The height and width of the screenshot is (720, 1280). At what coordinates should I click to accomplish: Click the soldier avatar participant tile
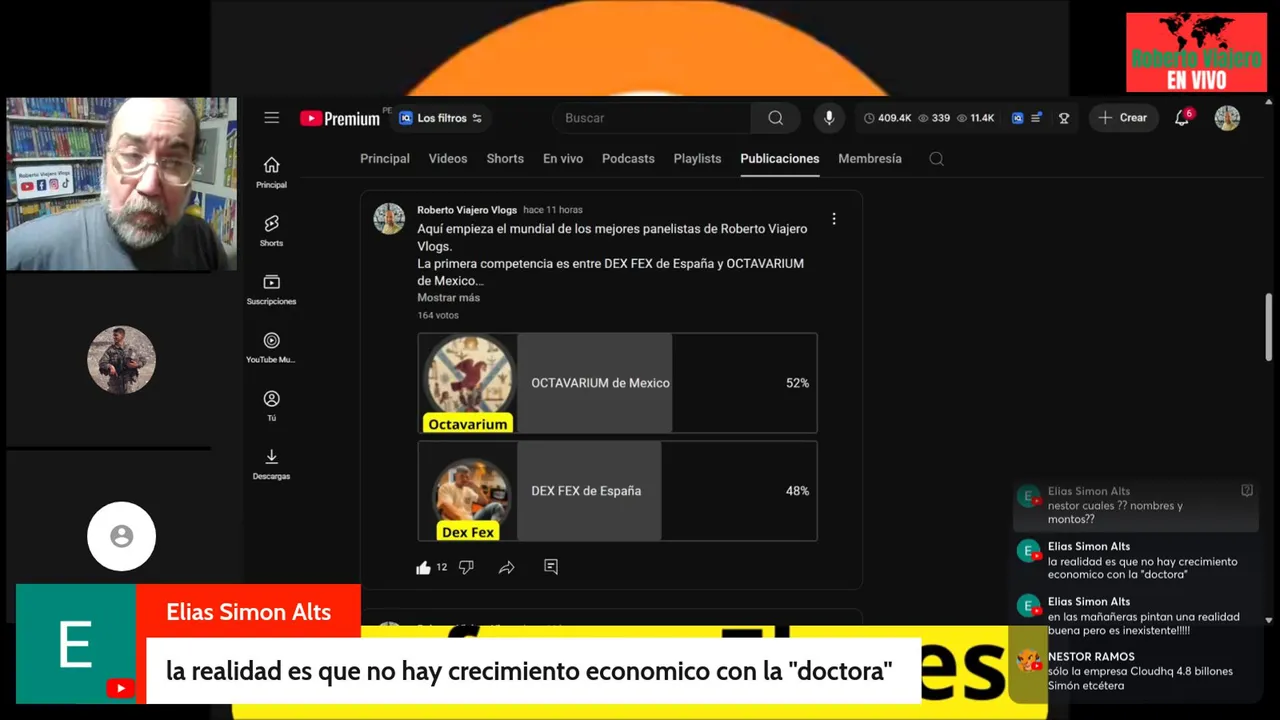tap(121, 360)
